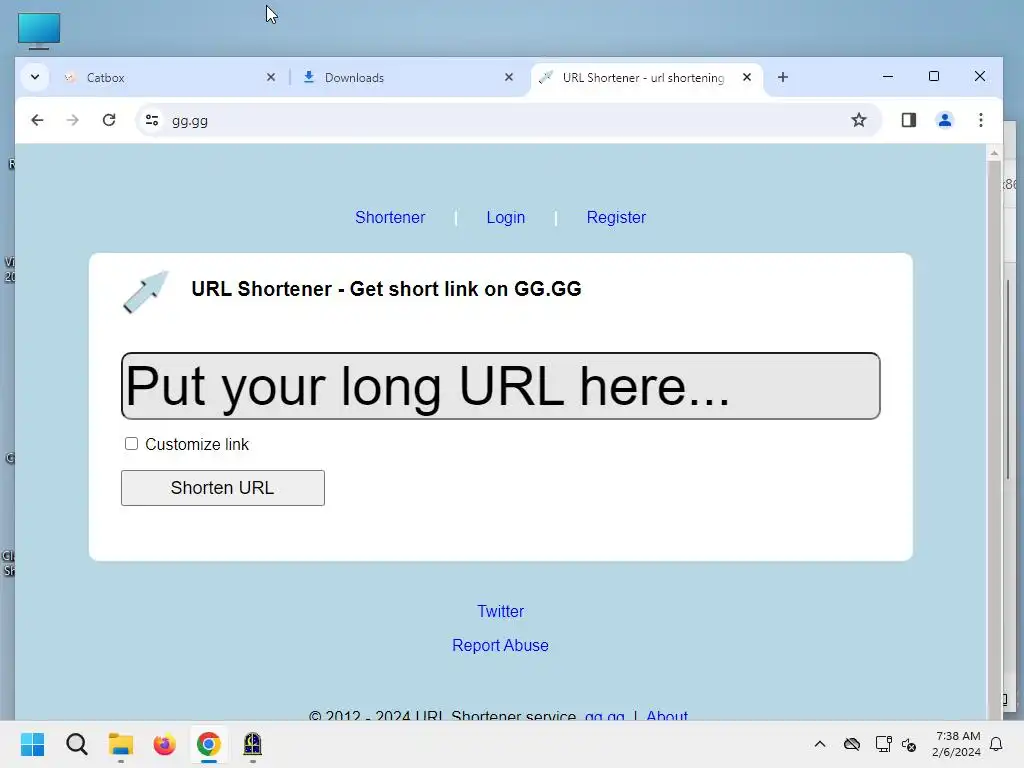The width and height of the screenshot is (1024, 768).
Task: Open a new browser tab
Action: (x=782, y=78)
